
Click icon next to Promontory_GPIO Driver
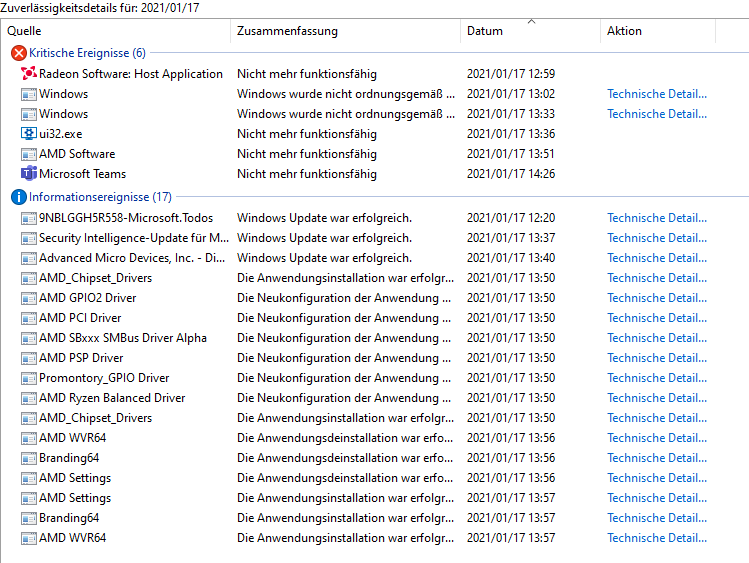pos(29,379)
